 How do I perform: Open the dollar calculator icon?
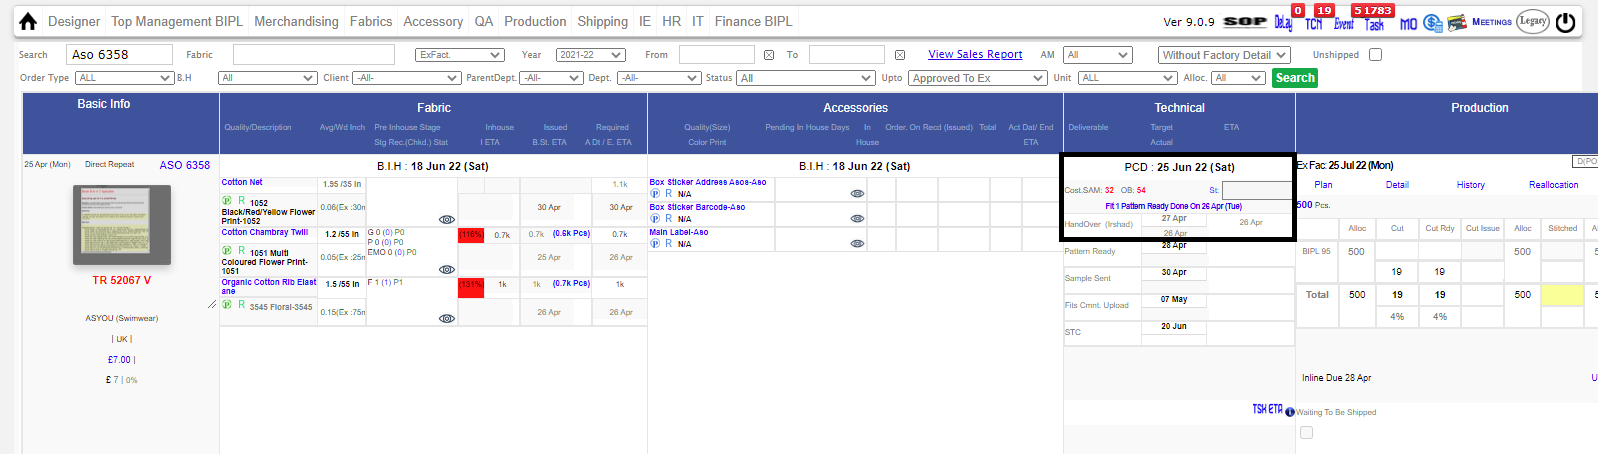(1433, 22)
